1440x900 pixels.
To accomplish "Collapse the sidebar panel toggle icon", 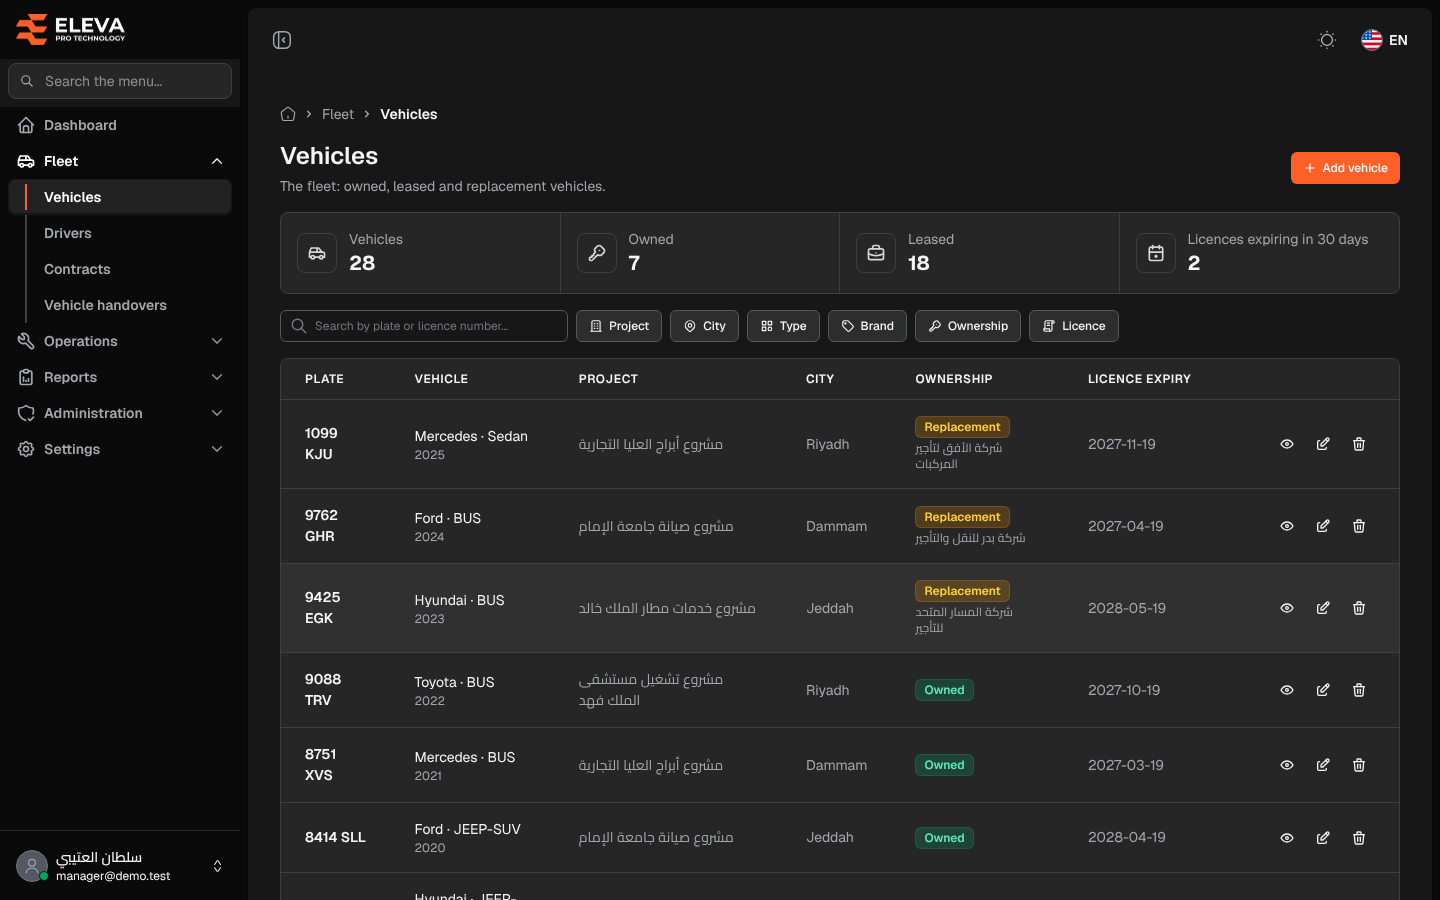I will [282, 40].
